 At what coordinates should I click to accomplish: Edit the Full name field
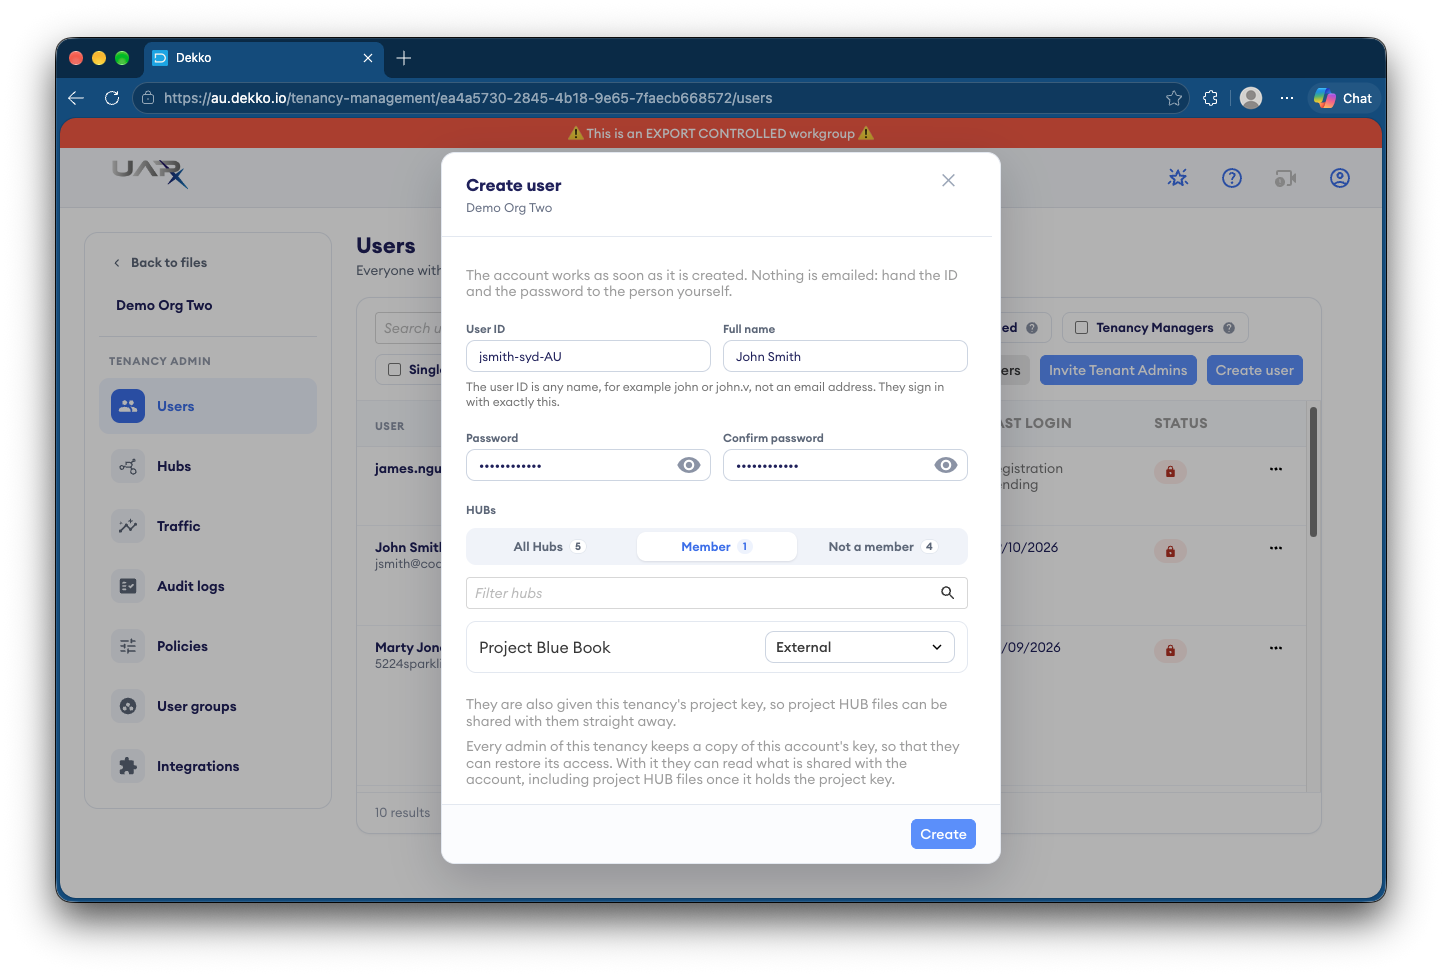click(x=845, y=356)
